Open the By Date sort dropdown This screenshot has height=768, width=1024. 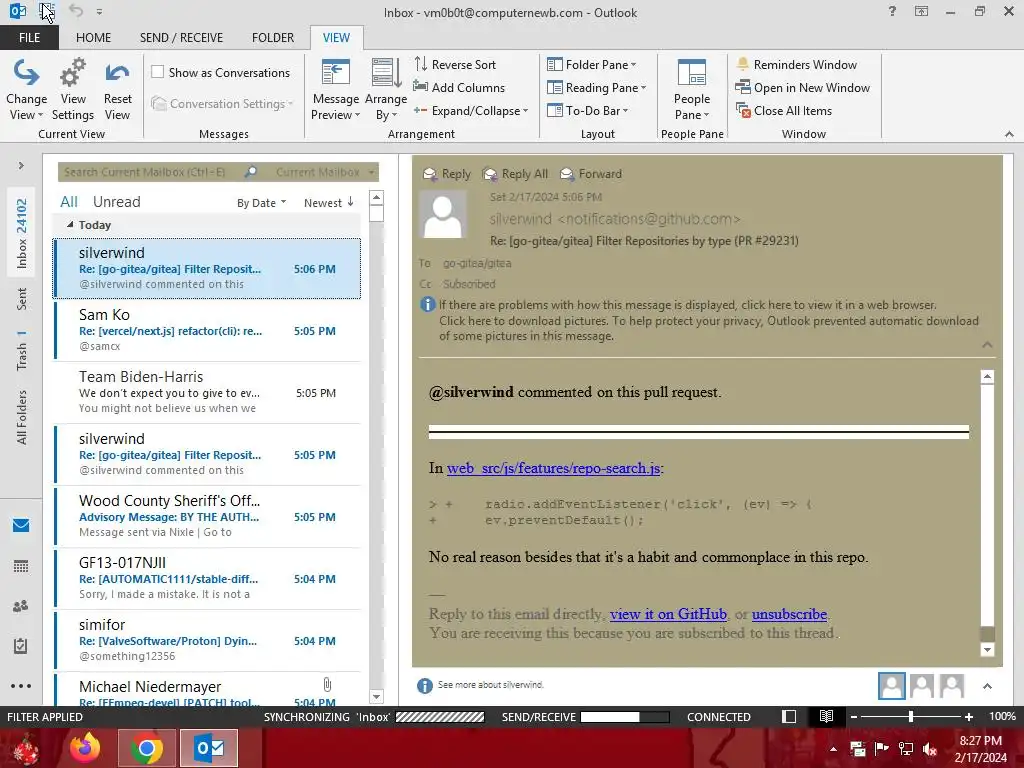click(x=261, y=202)
